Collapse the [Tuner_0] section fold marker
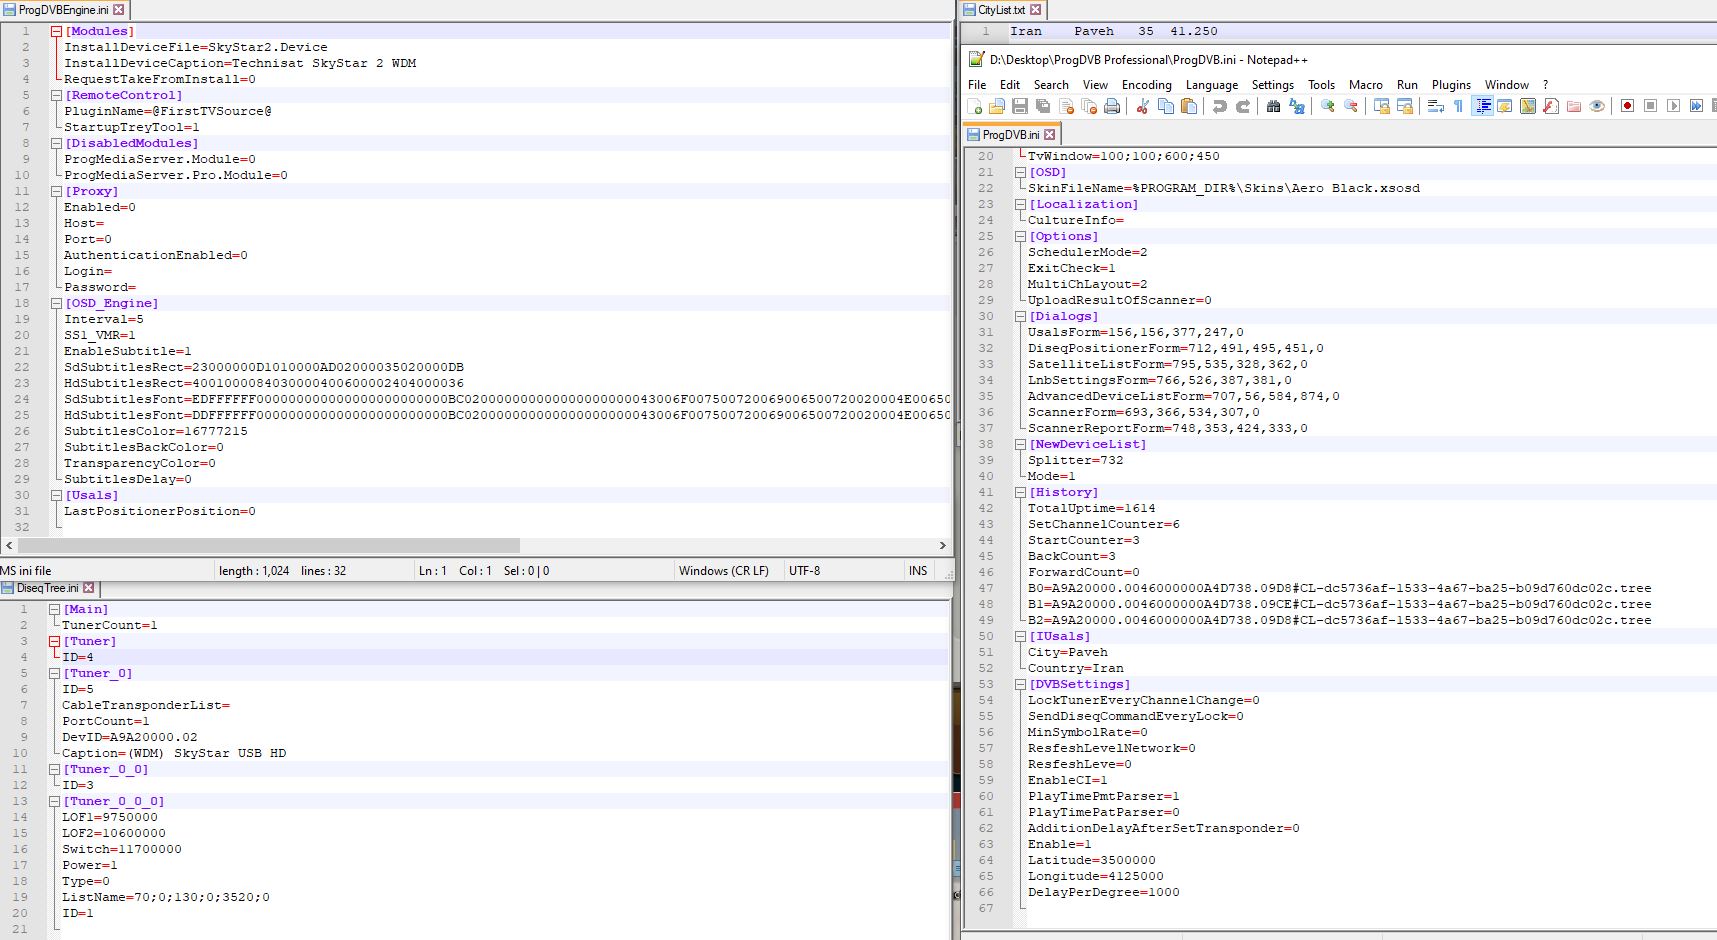Viewport: 1717px width, 940px height. click(x=55, y=674)
